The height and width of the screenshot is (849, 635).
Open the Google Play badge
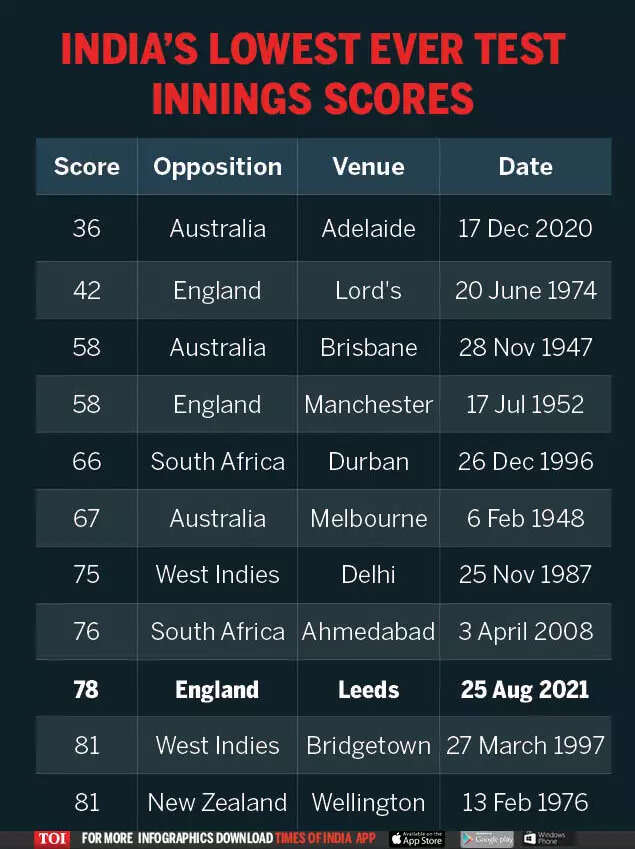pos(487,839)
